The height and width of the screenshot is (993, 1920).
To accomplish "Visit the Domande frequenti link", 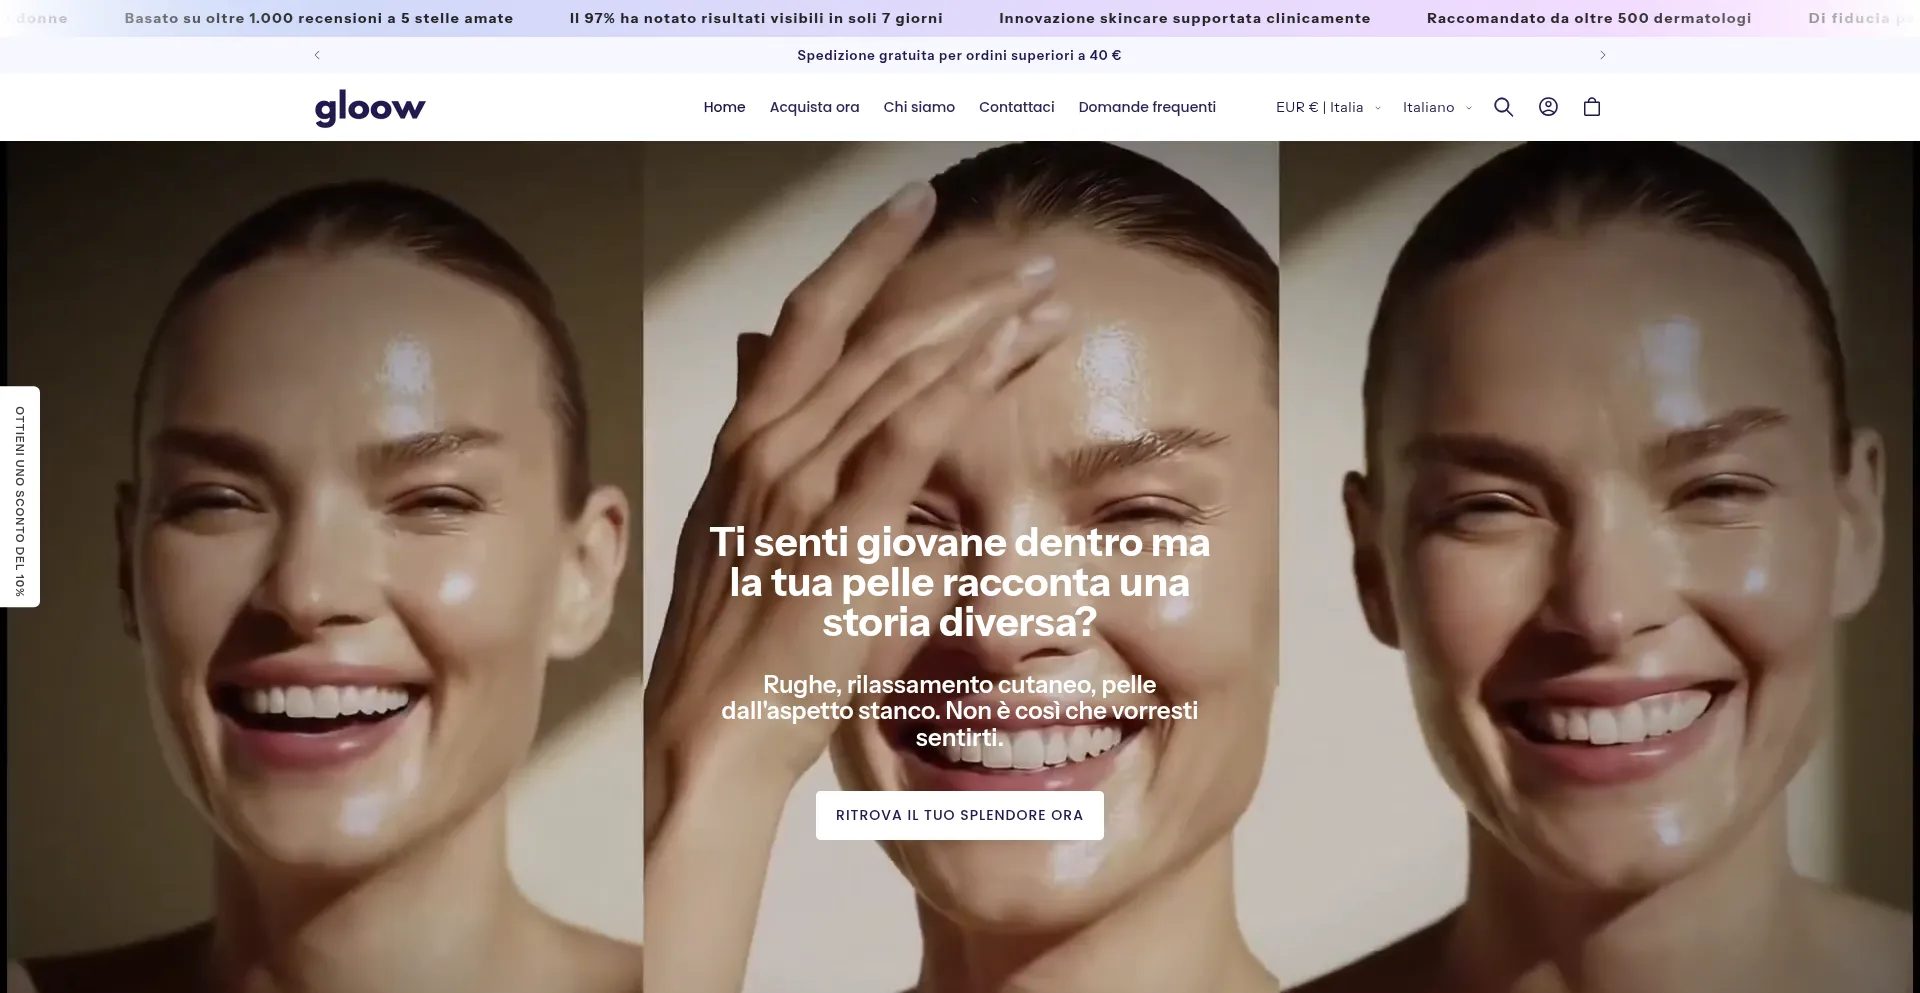I will [x=1147, y=107].
